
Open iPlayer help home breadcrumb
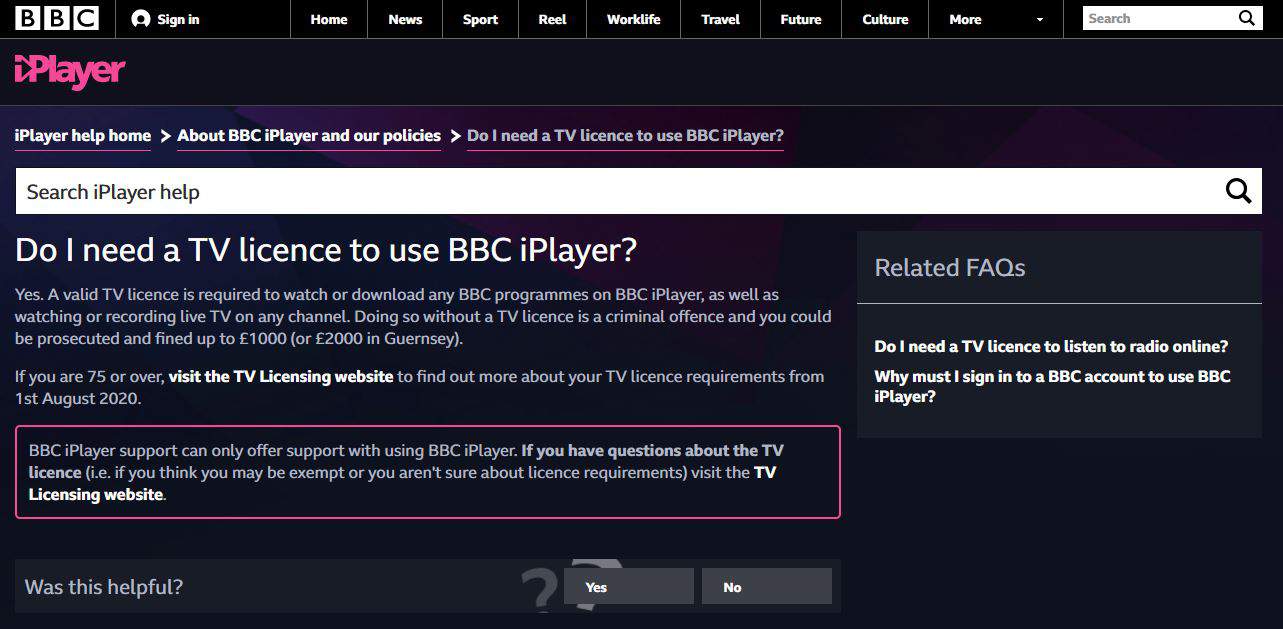pos(83,136)
